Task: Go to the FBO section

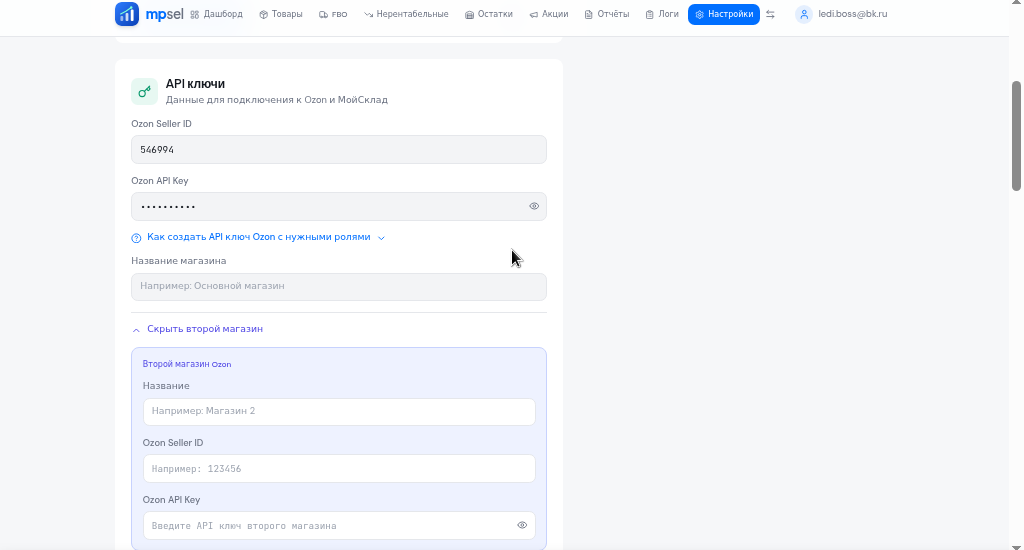Action: (x=333, y=14)
